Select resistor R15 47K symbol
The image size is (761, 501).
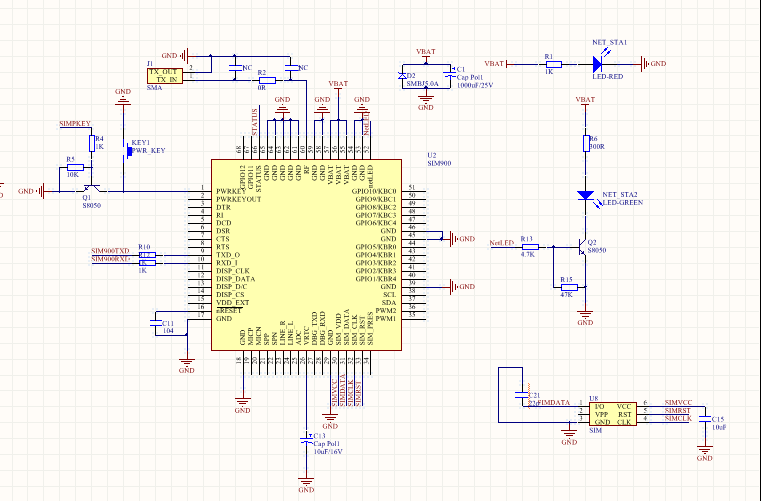pyautogui.click(x=569, y=287)
